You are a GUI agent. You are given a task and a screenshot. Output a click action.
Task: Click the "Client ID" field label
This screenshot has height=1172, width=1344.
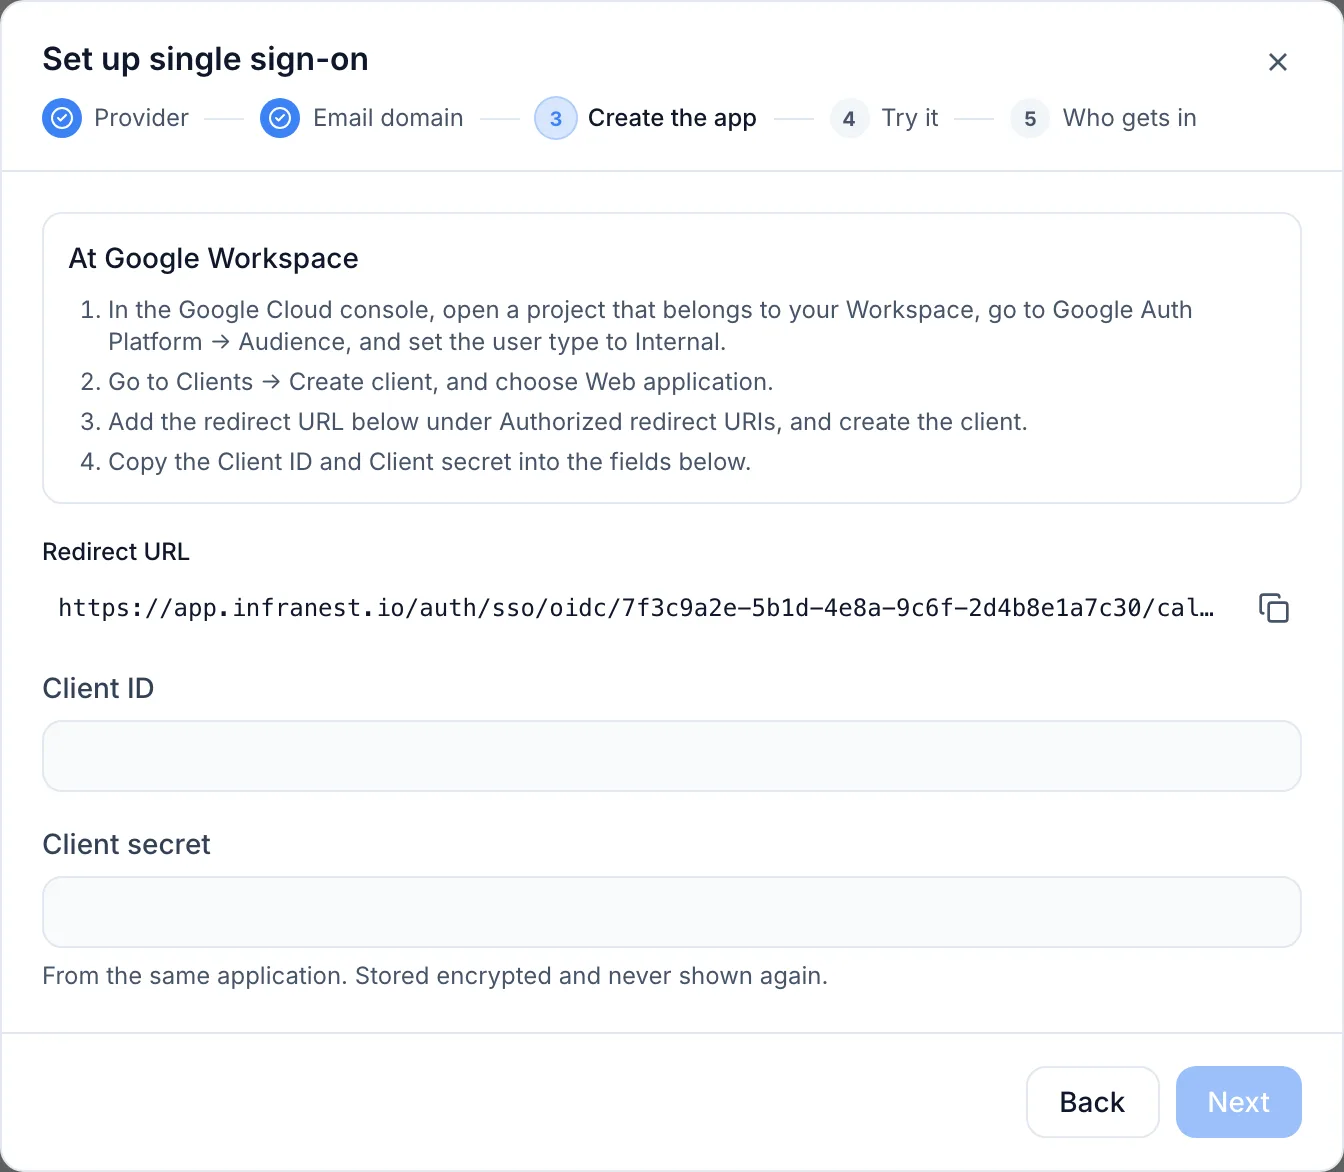(98, 688)
